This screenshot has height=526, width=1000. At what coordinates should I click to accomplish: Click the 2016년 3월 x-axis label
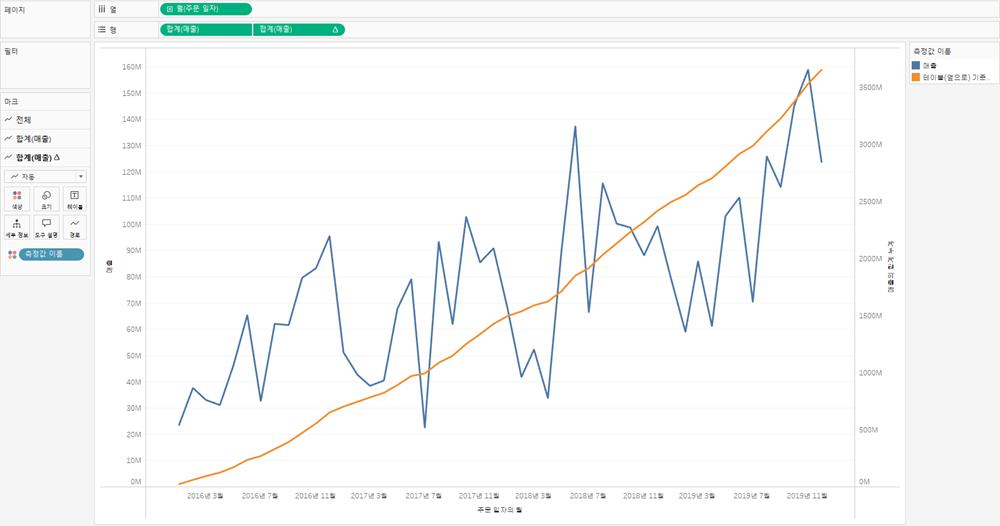[x=205, y=496]
